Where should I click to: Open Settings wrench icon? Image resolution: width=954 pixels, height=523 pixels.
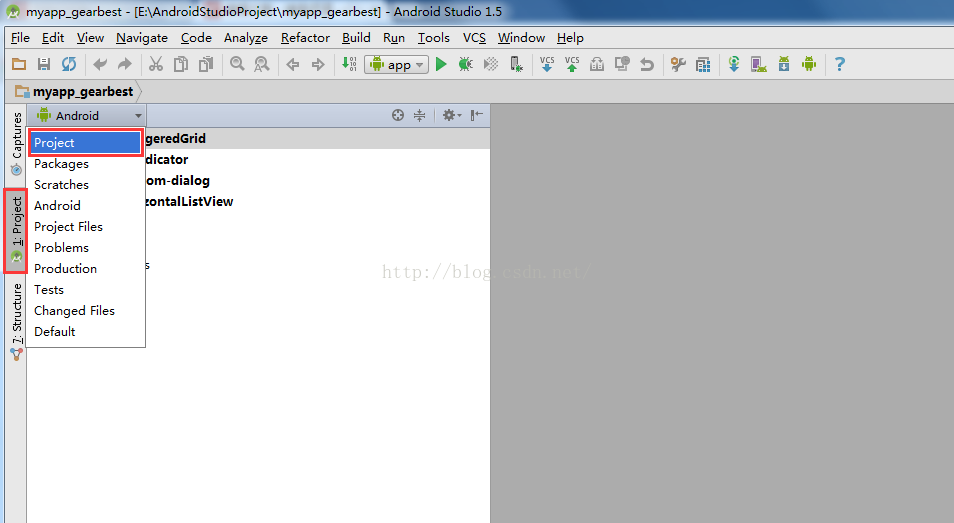(x=678, y=64)
